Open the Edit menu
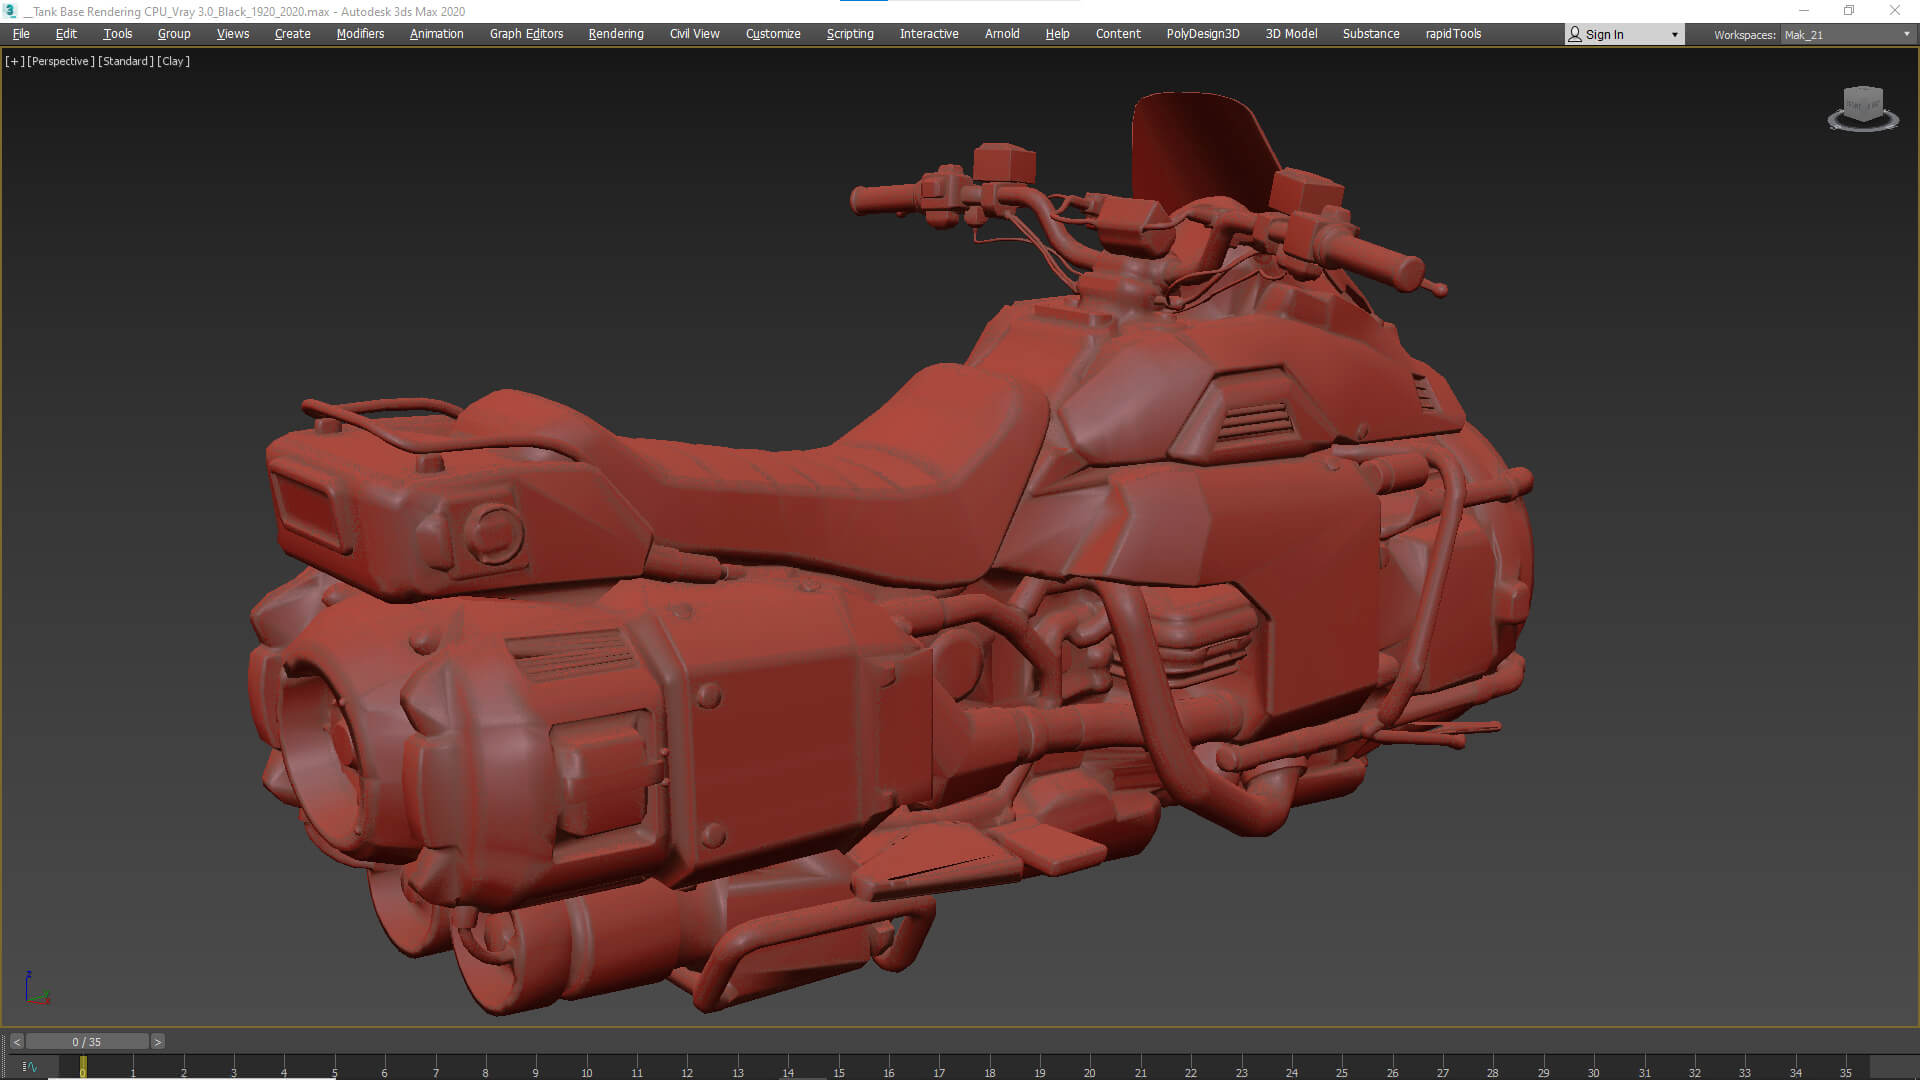This screenshot has height=1080, width=1920. (66, 34)
